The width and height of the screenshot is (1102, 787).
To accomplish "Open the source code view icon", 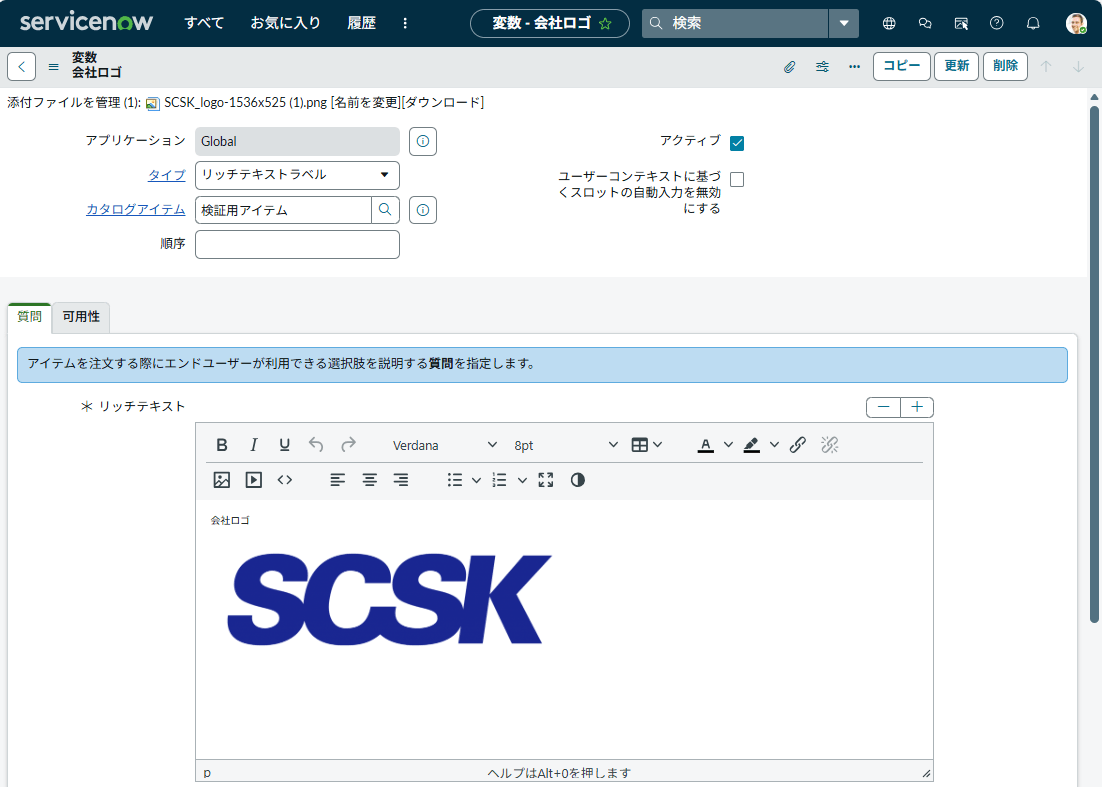I will tap(285, 480).
